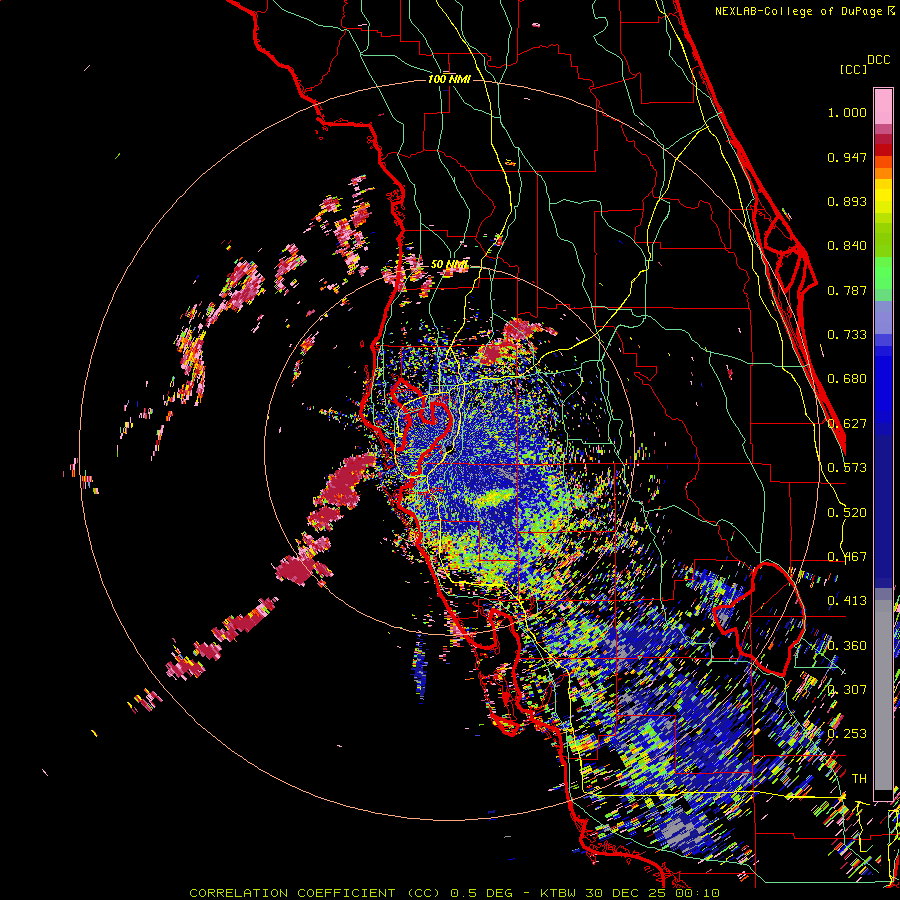Click the 0.947 legend value
The width and height of the screenshot is (900, 900).
(847, 157)
